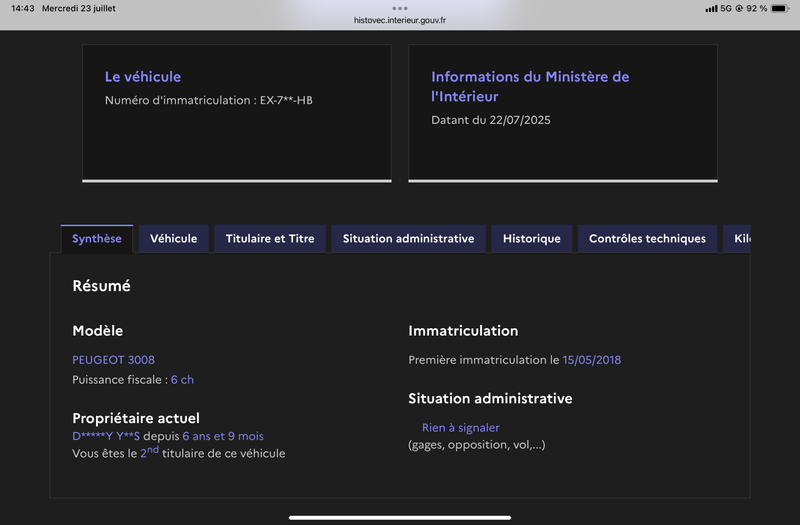Tap the 14:43 clock in status bar
This screenshot has height=525, width=800.
(22, 8)
